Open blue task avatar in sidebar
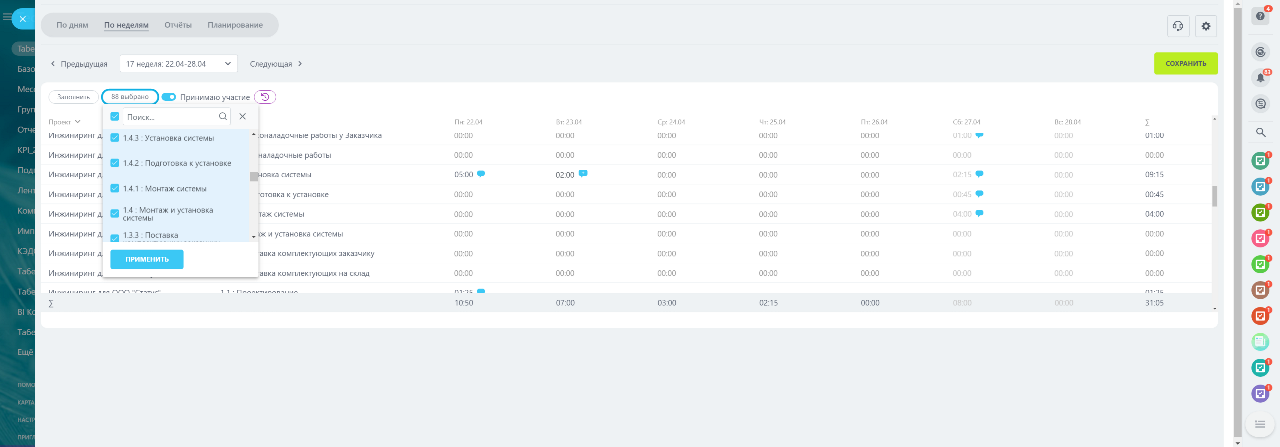Viewport: 1280px width, 447px height. pos(1261,186)
